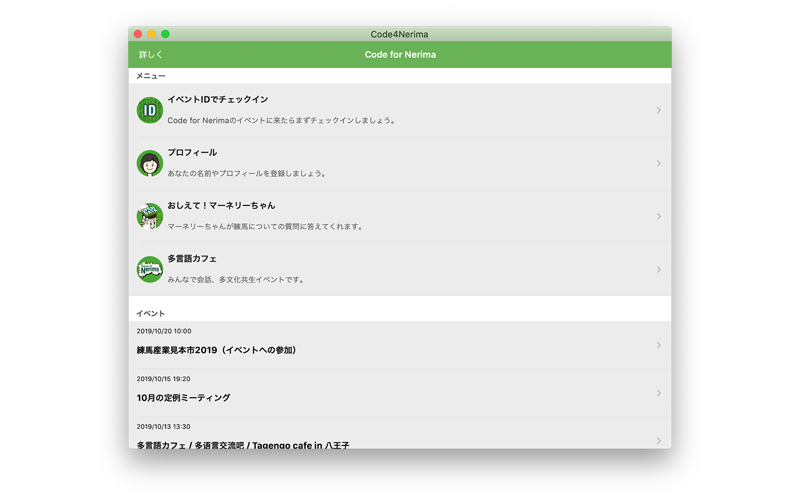Click the メニュー section header
The height and width of the screenshot is (500, 800).
pyautogui.click(x=151, y=76)
